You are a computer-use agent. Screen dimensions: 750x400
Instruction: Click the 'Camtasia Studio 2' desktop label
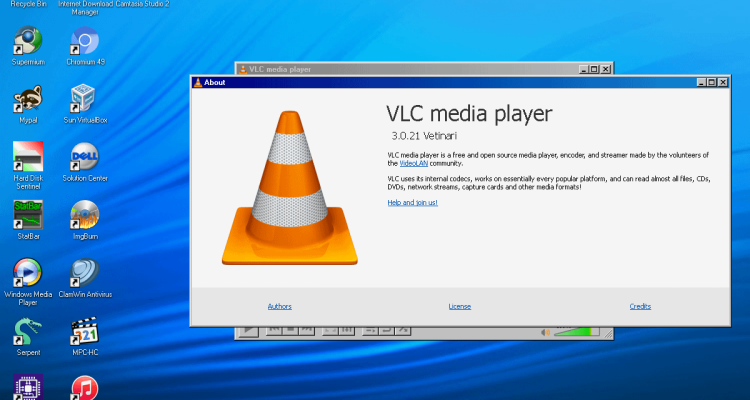tap(143, 4)
